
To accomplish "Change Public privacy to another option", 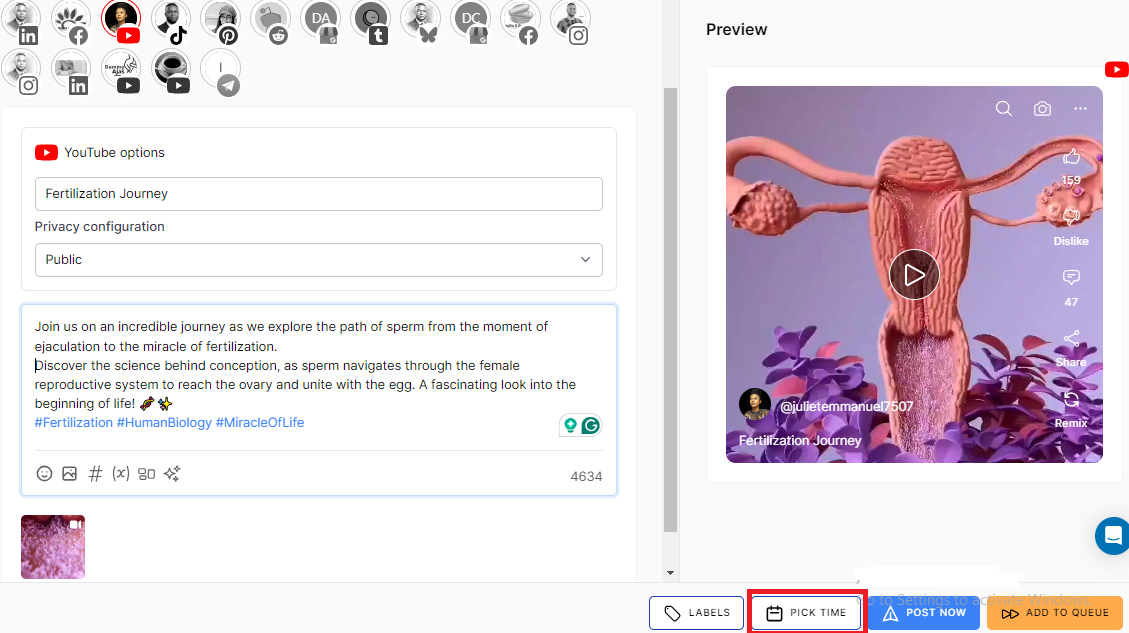I will (584, 259).
